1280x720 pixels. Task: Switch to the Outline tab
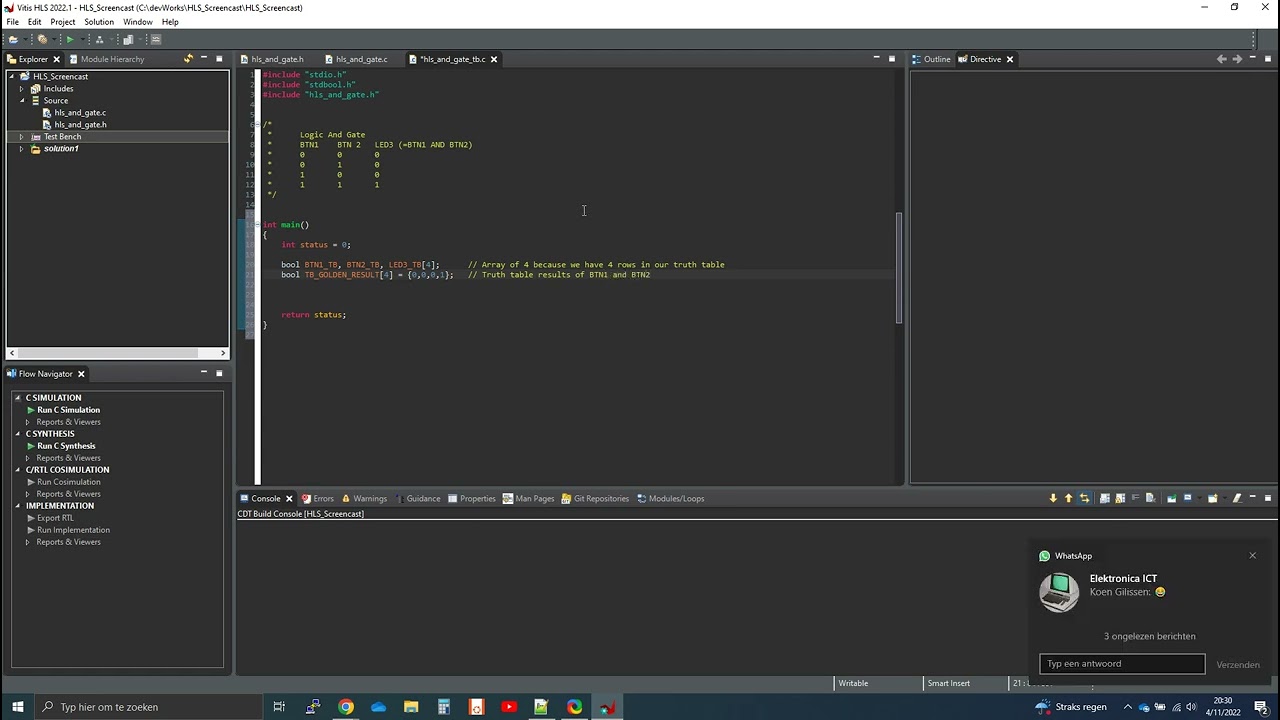[931, 59]
